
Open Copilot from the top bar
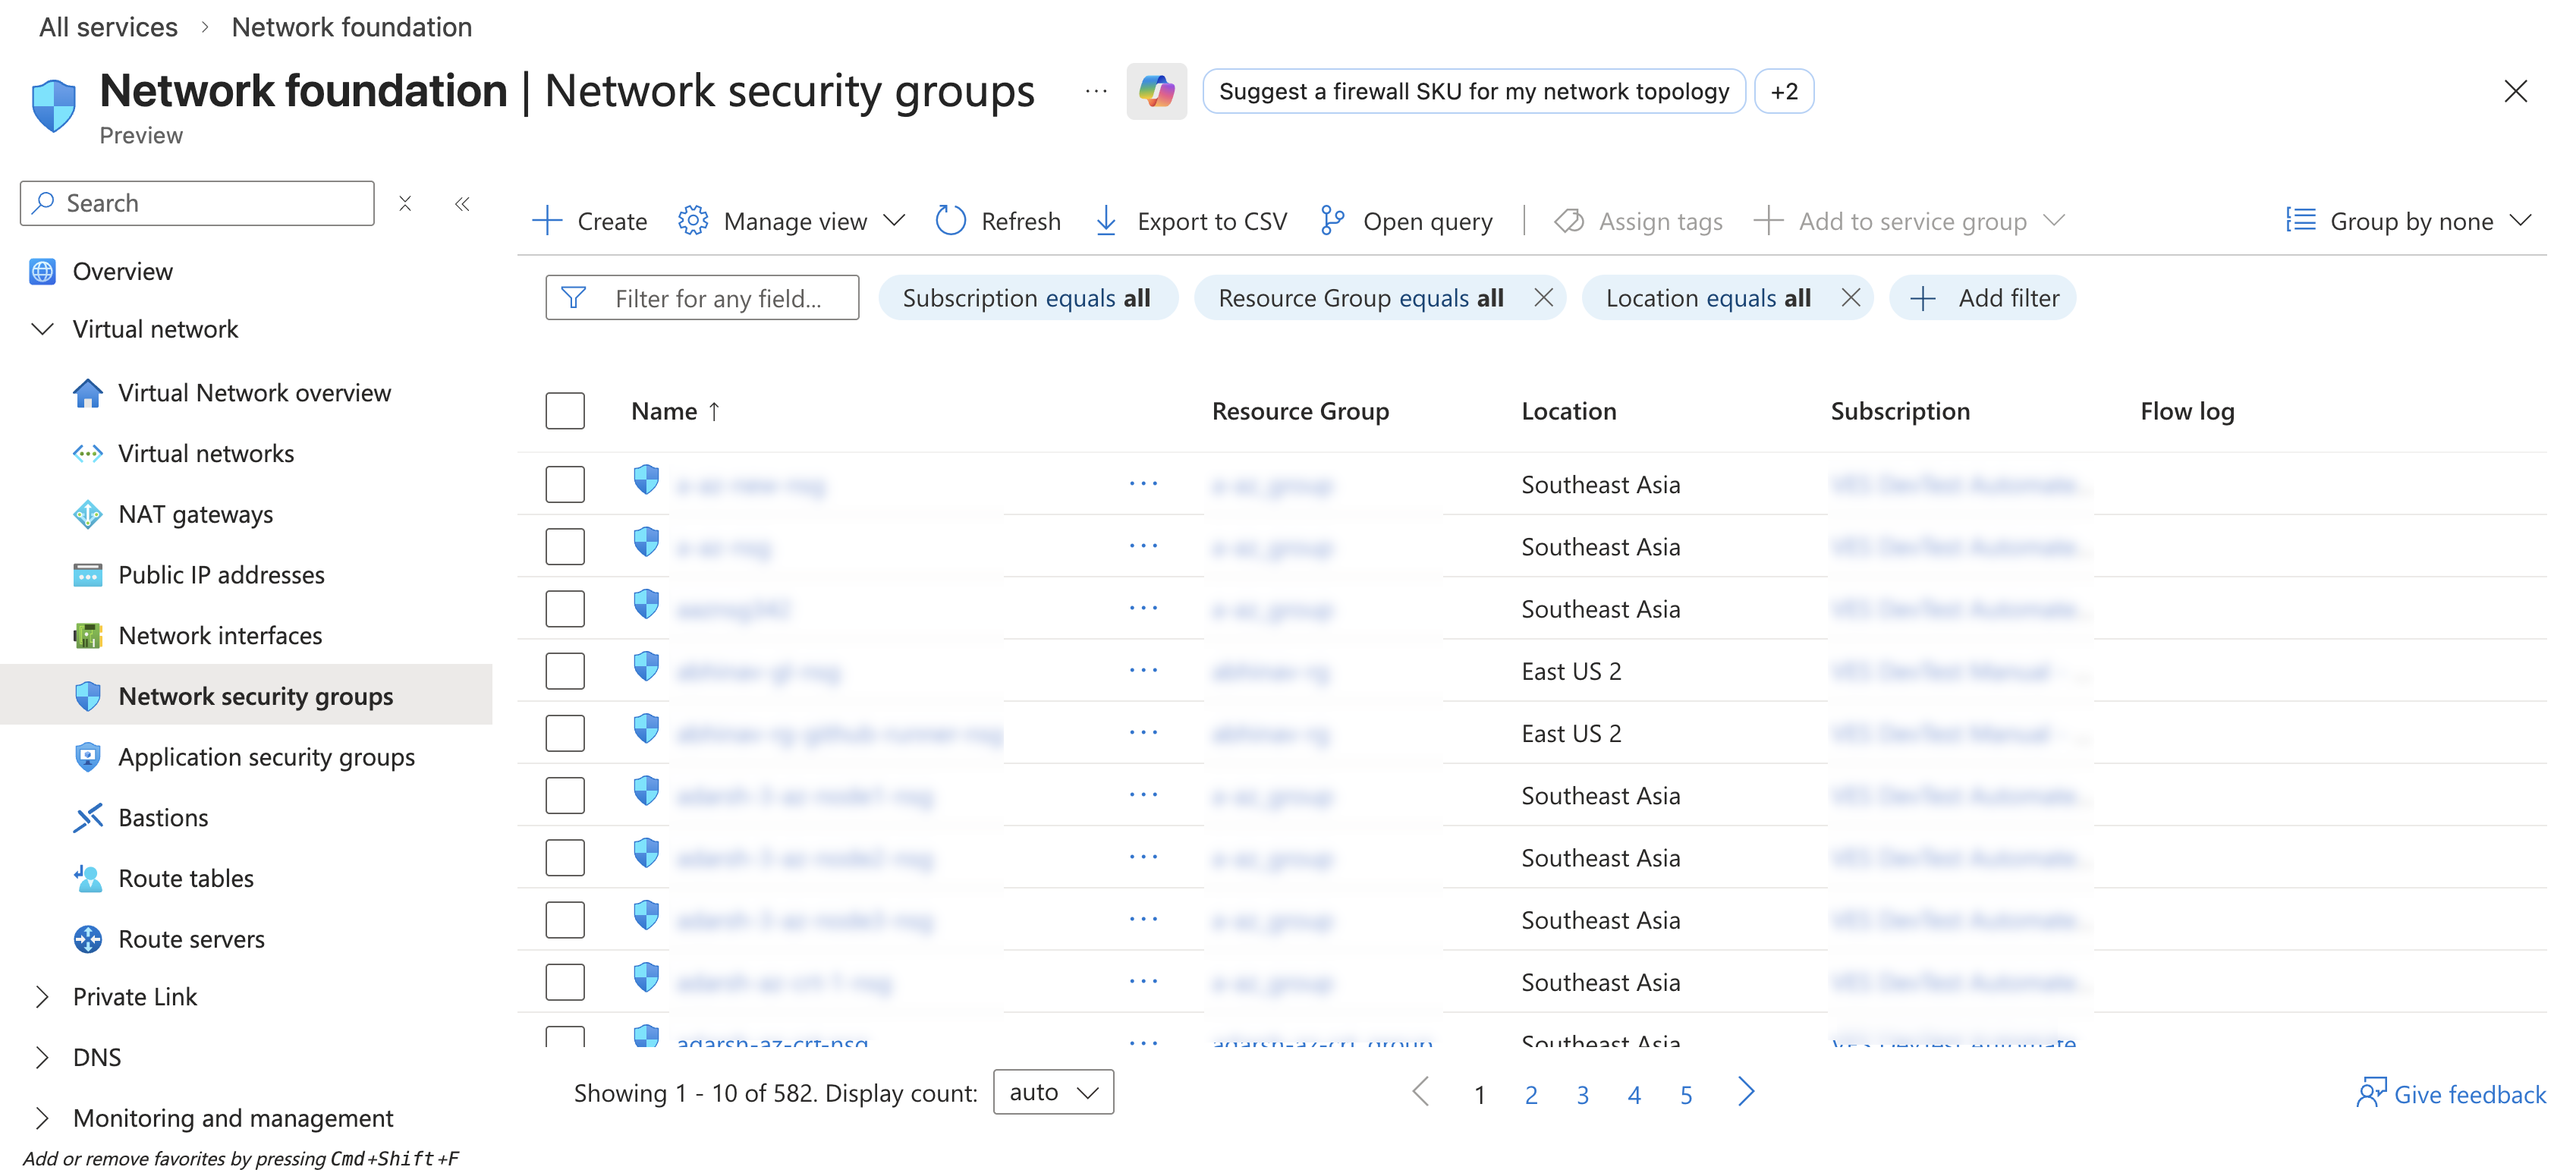tap(1157, 91)
